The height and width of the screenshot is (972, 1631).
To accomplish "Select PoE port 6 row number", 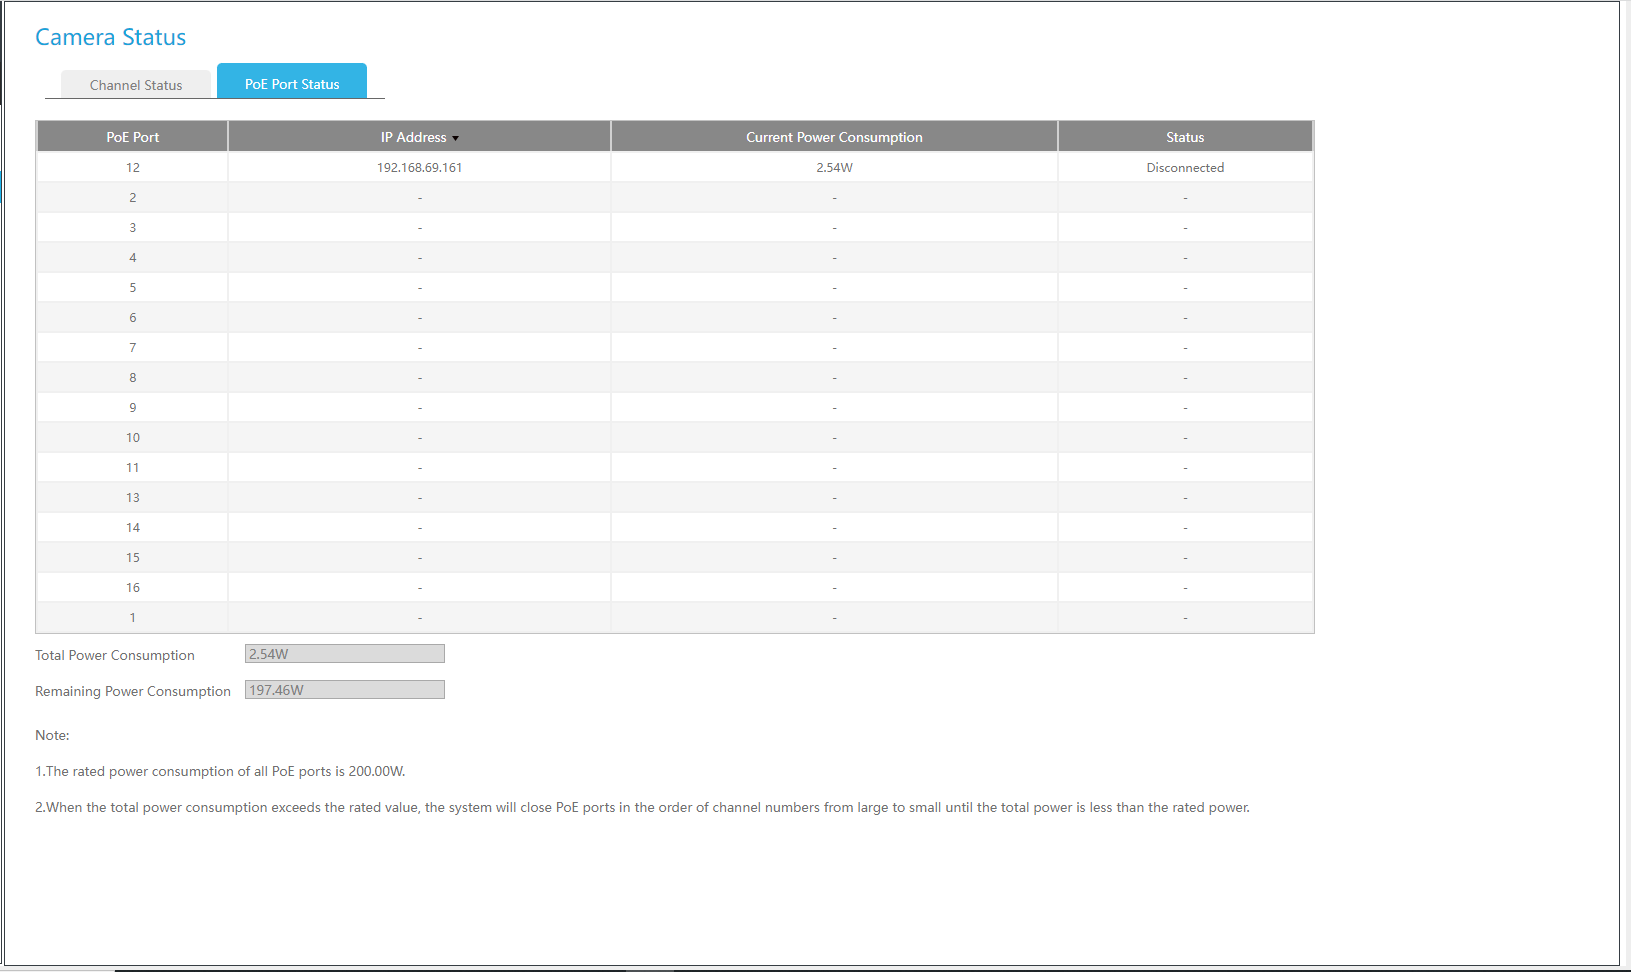I will click(x=133, y=318).
